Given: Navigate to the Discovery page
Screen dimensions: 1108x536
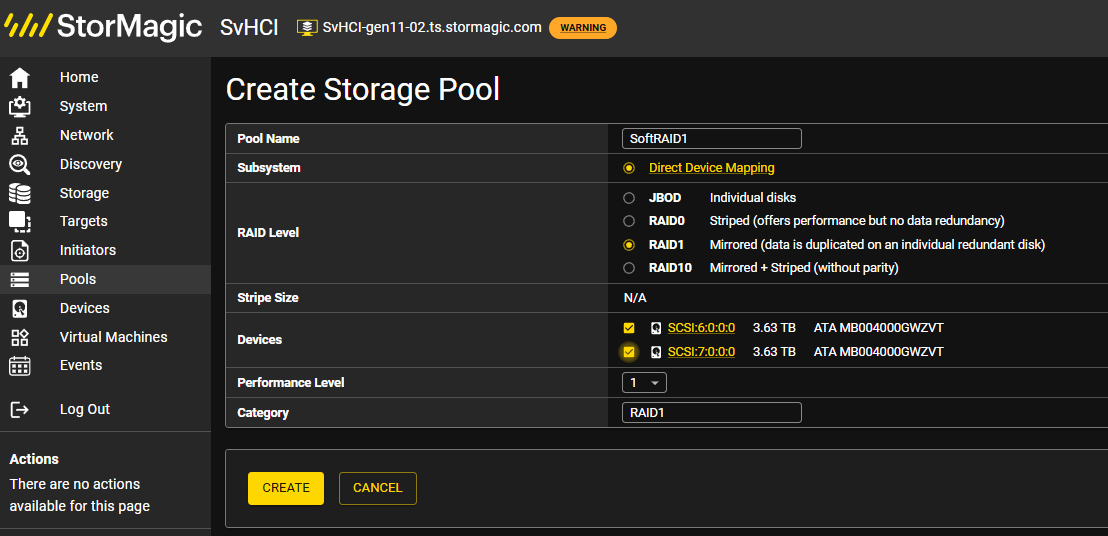Looking at the screenshot, I should tap(90, 164).
